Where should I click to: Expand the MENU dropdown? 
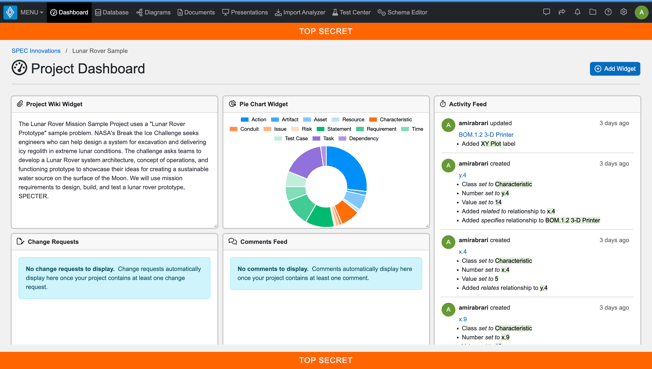(32, 12)
